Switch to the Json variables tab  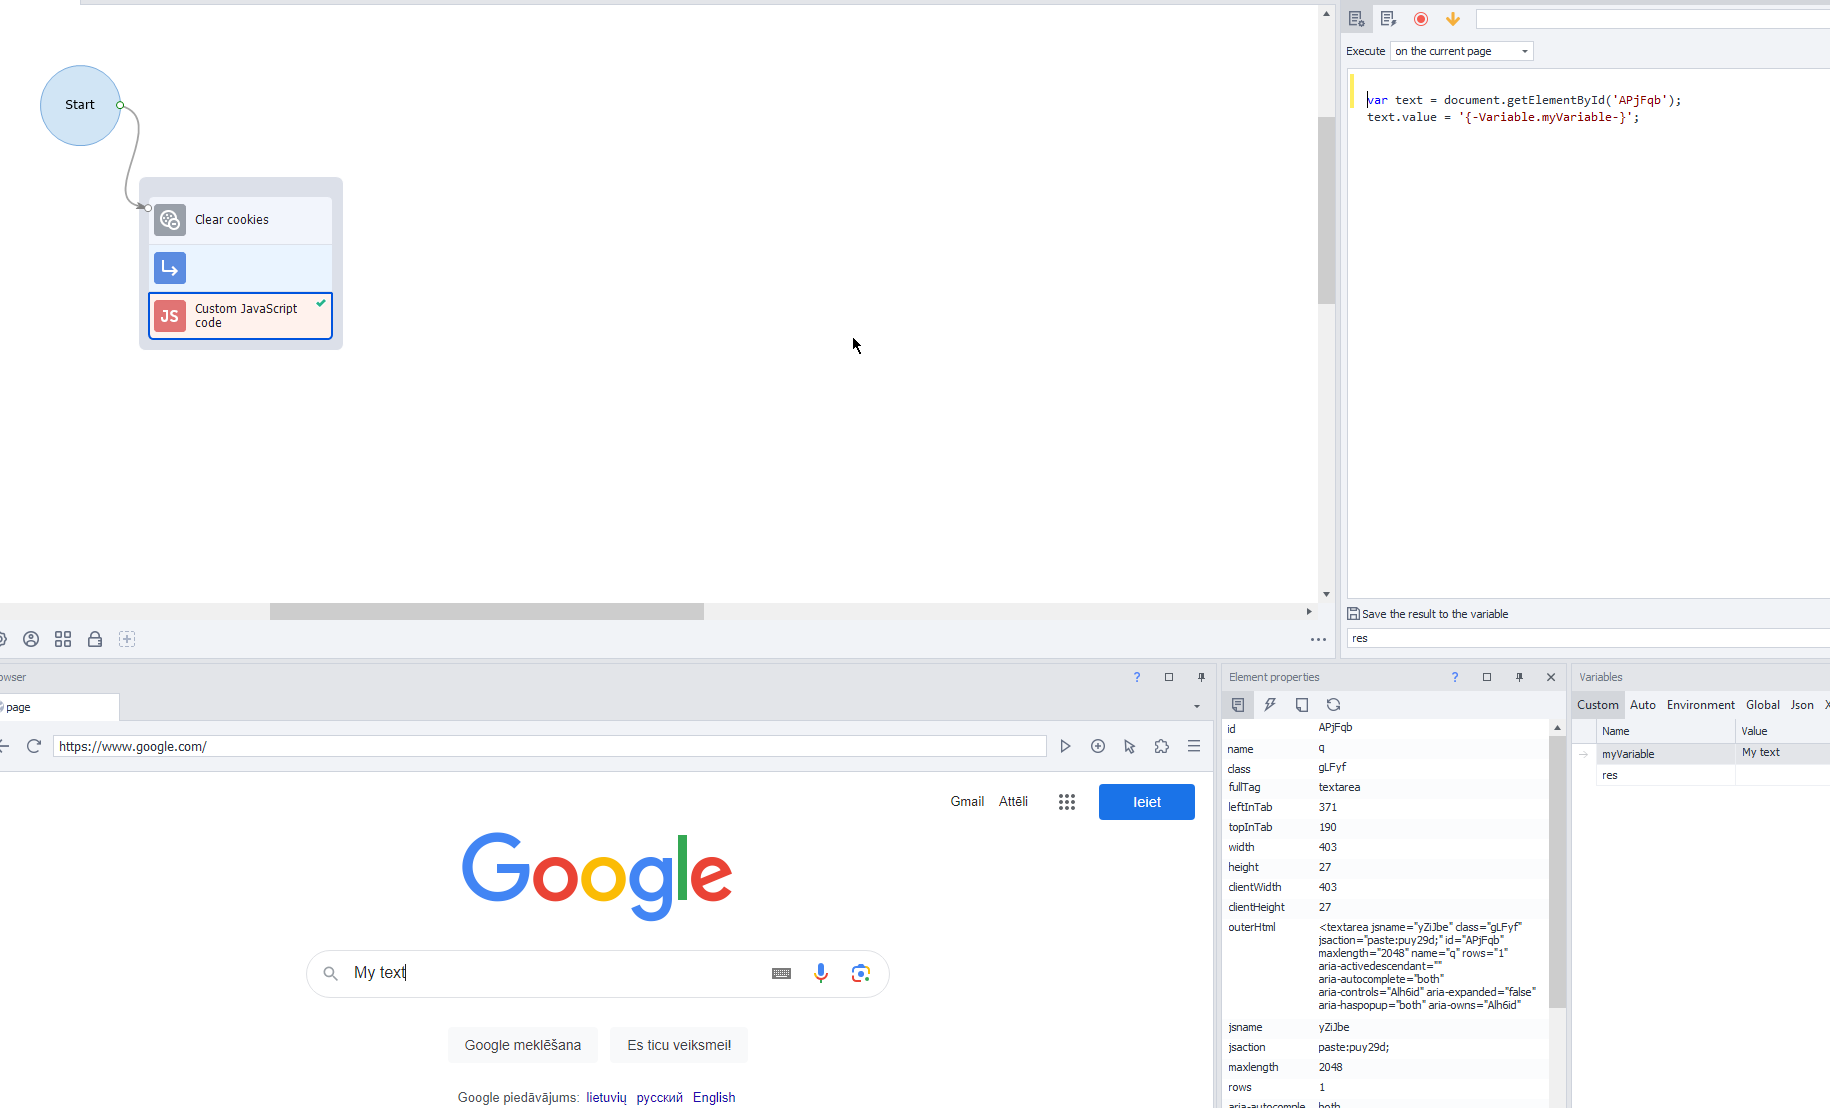click(x=1802, y=705)
